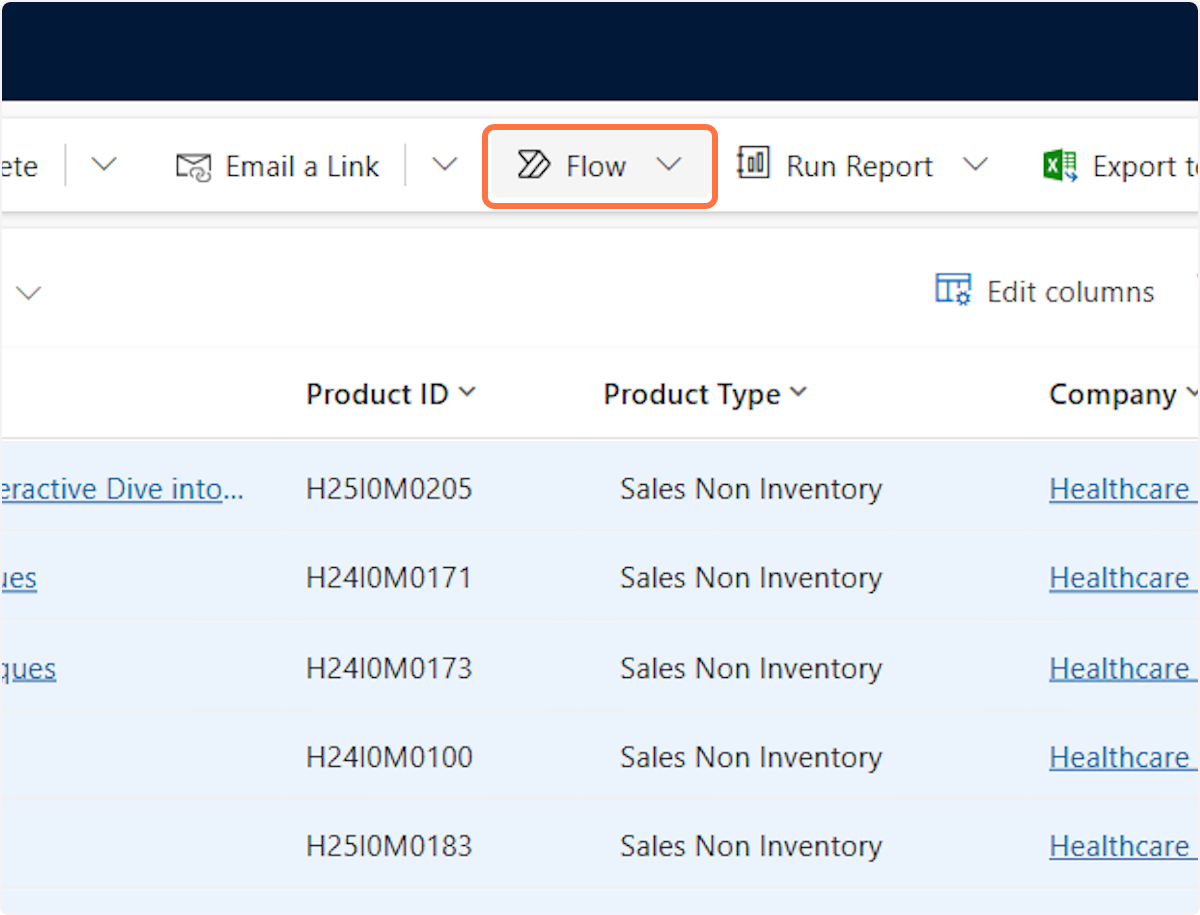Open the chevron next to Email a Link
The height and width of the screenshot is (915, 1200).
click(445, 165)
